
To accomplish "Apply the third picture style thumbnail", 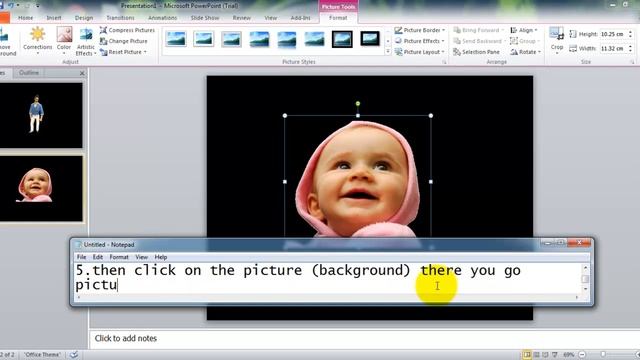I will tap(231, 39).
